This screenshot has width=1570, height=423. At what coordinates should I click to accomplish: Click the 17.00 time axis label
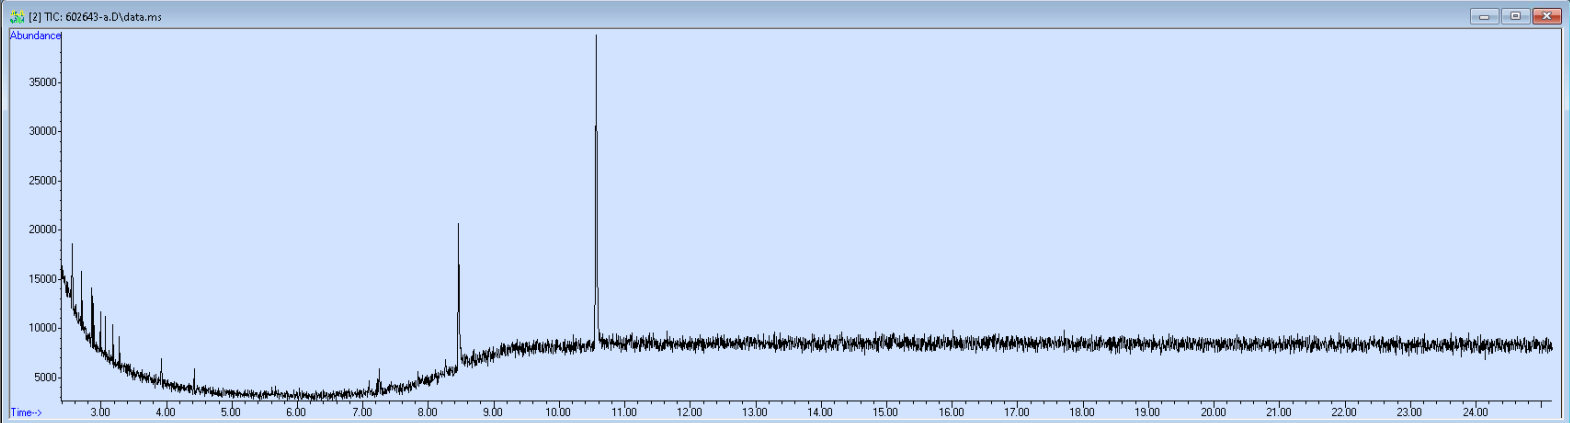tap(1017, 412)
